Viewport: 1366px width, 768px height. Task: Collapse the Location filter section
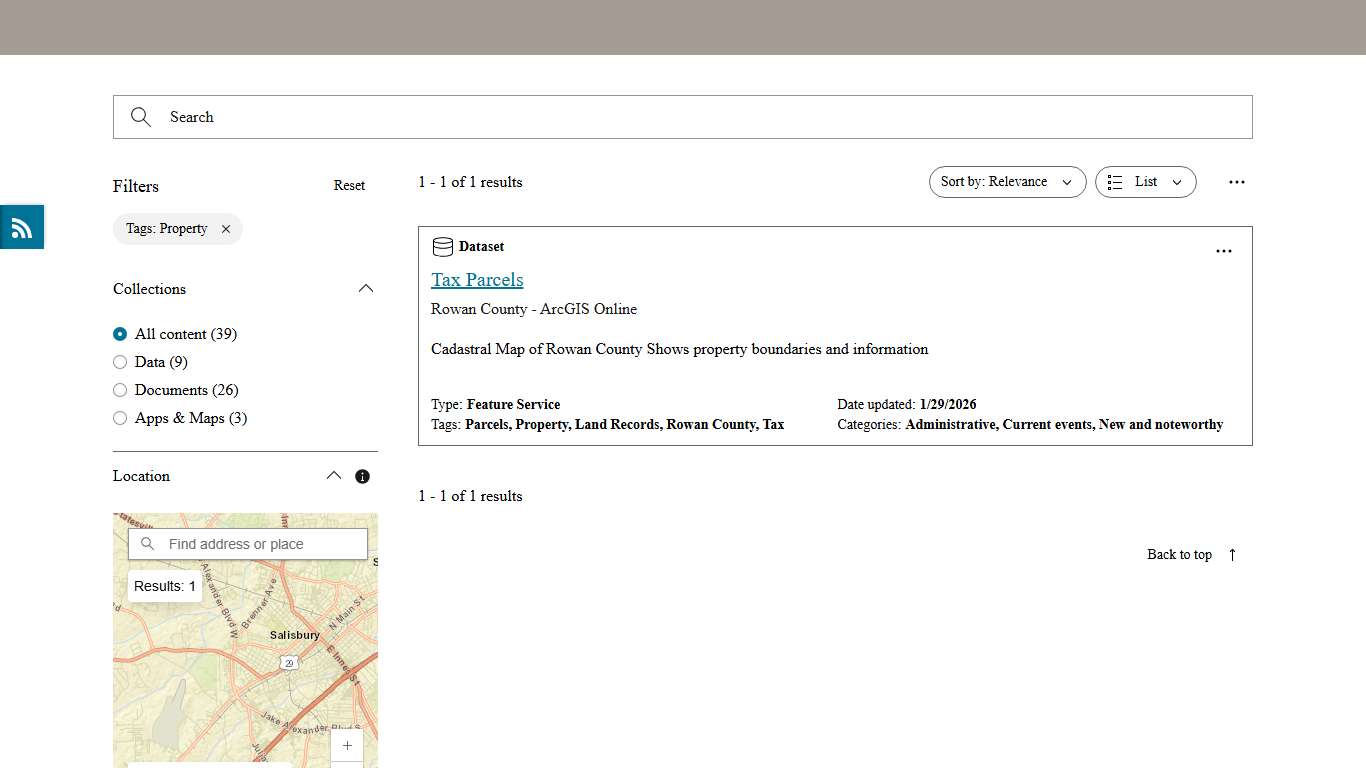click(334, 476)
